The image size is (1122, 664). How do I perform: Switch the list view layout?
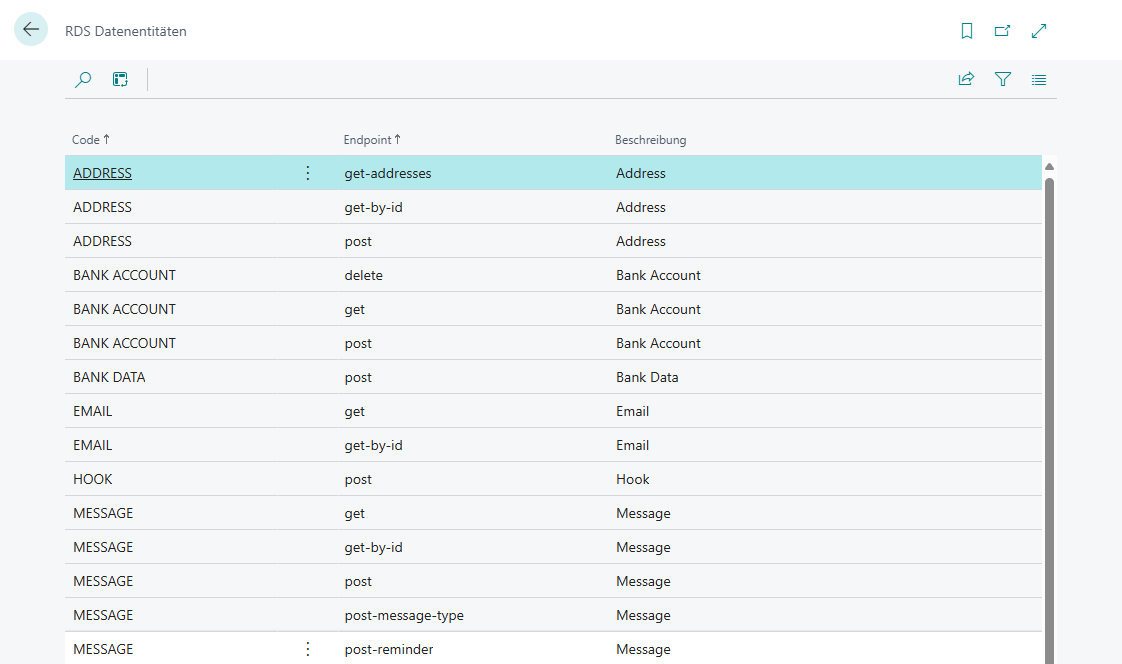coord(1038,79)
